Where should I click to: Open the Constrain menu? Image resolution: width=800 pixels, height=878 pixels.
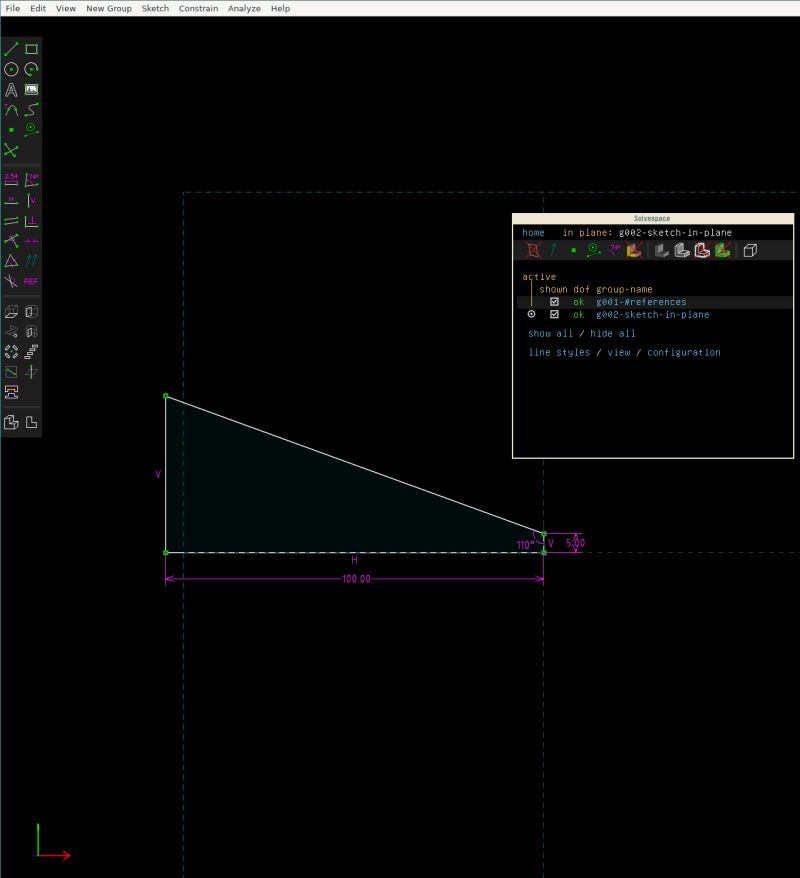pos(198,8)
